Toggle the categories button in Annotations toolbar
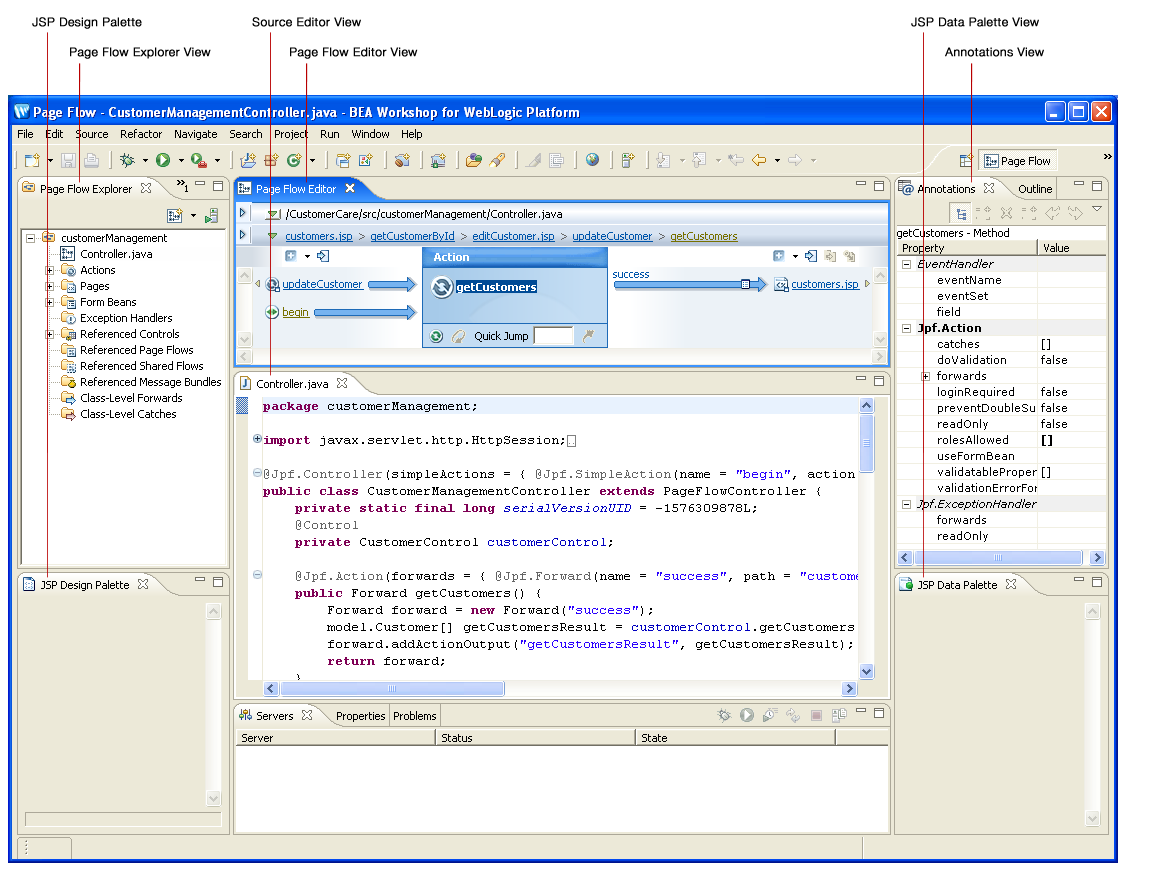The height and width of the screenshot is (869, 1166). (962, 214)
